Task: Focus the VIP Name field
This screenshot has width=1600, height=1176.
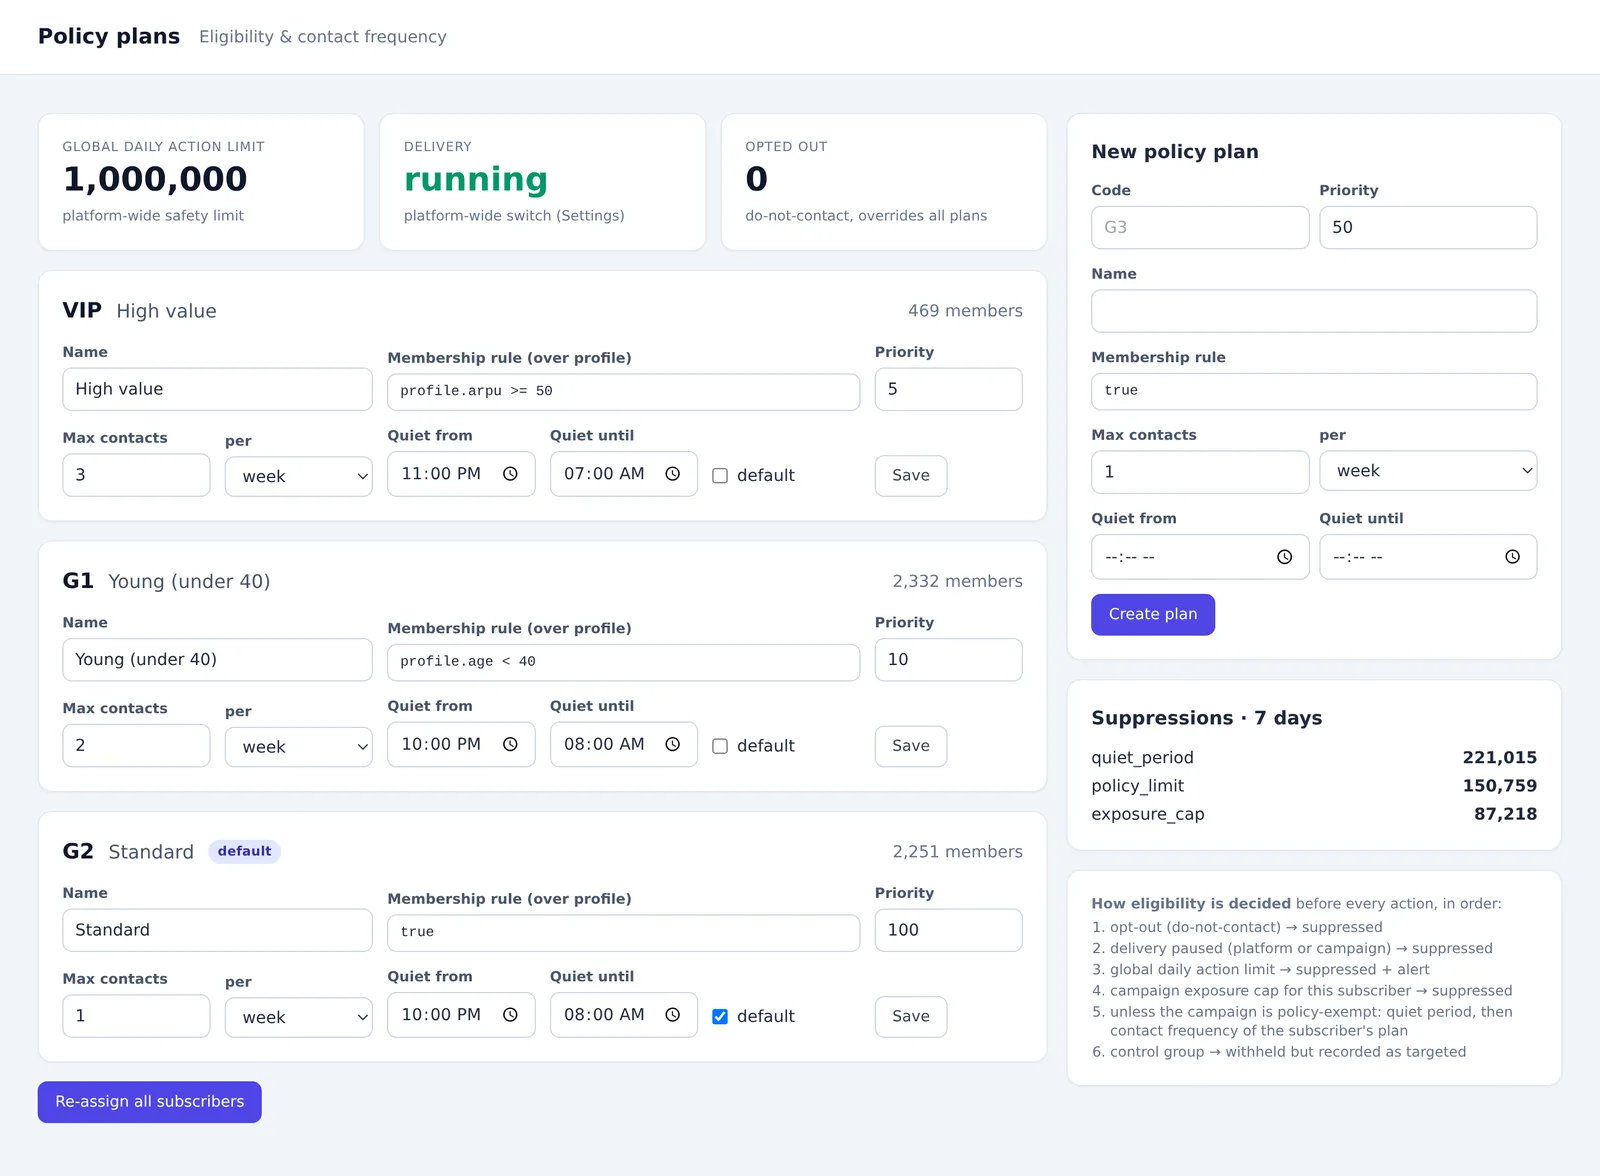Action: 217,389
